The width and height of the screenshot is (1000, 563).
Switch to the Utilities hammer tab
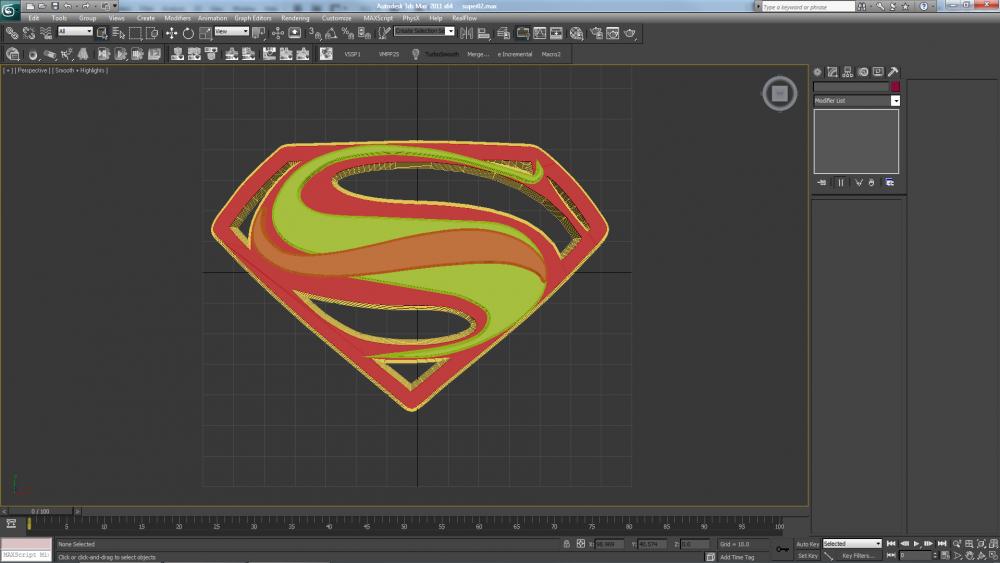893,72
